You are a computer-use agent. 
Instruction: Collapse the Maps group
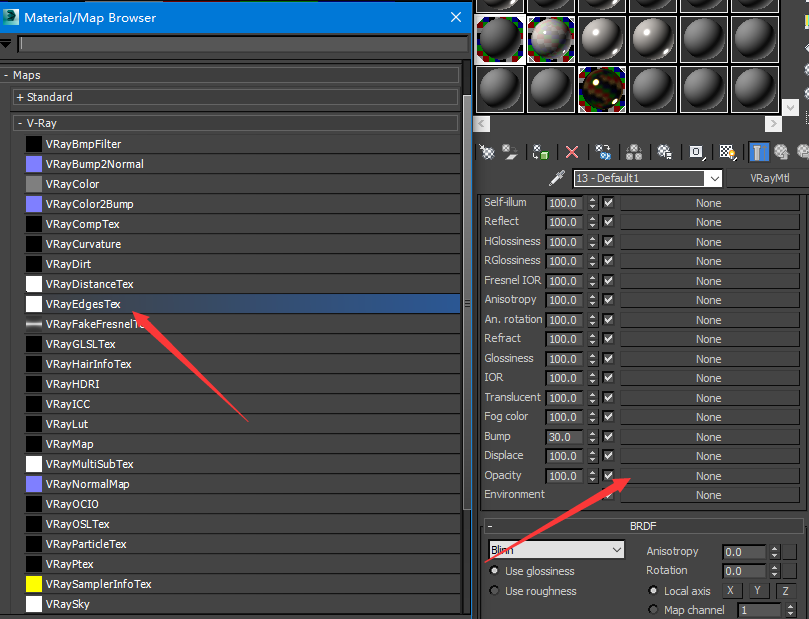pos(6,75)
